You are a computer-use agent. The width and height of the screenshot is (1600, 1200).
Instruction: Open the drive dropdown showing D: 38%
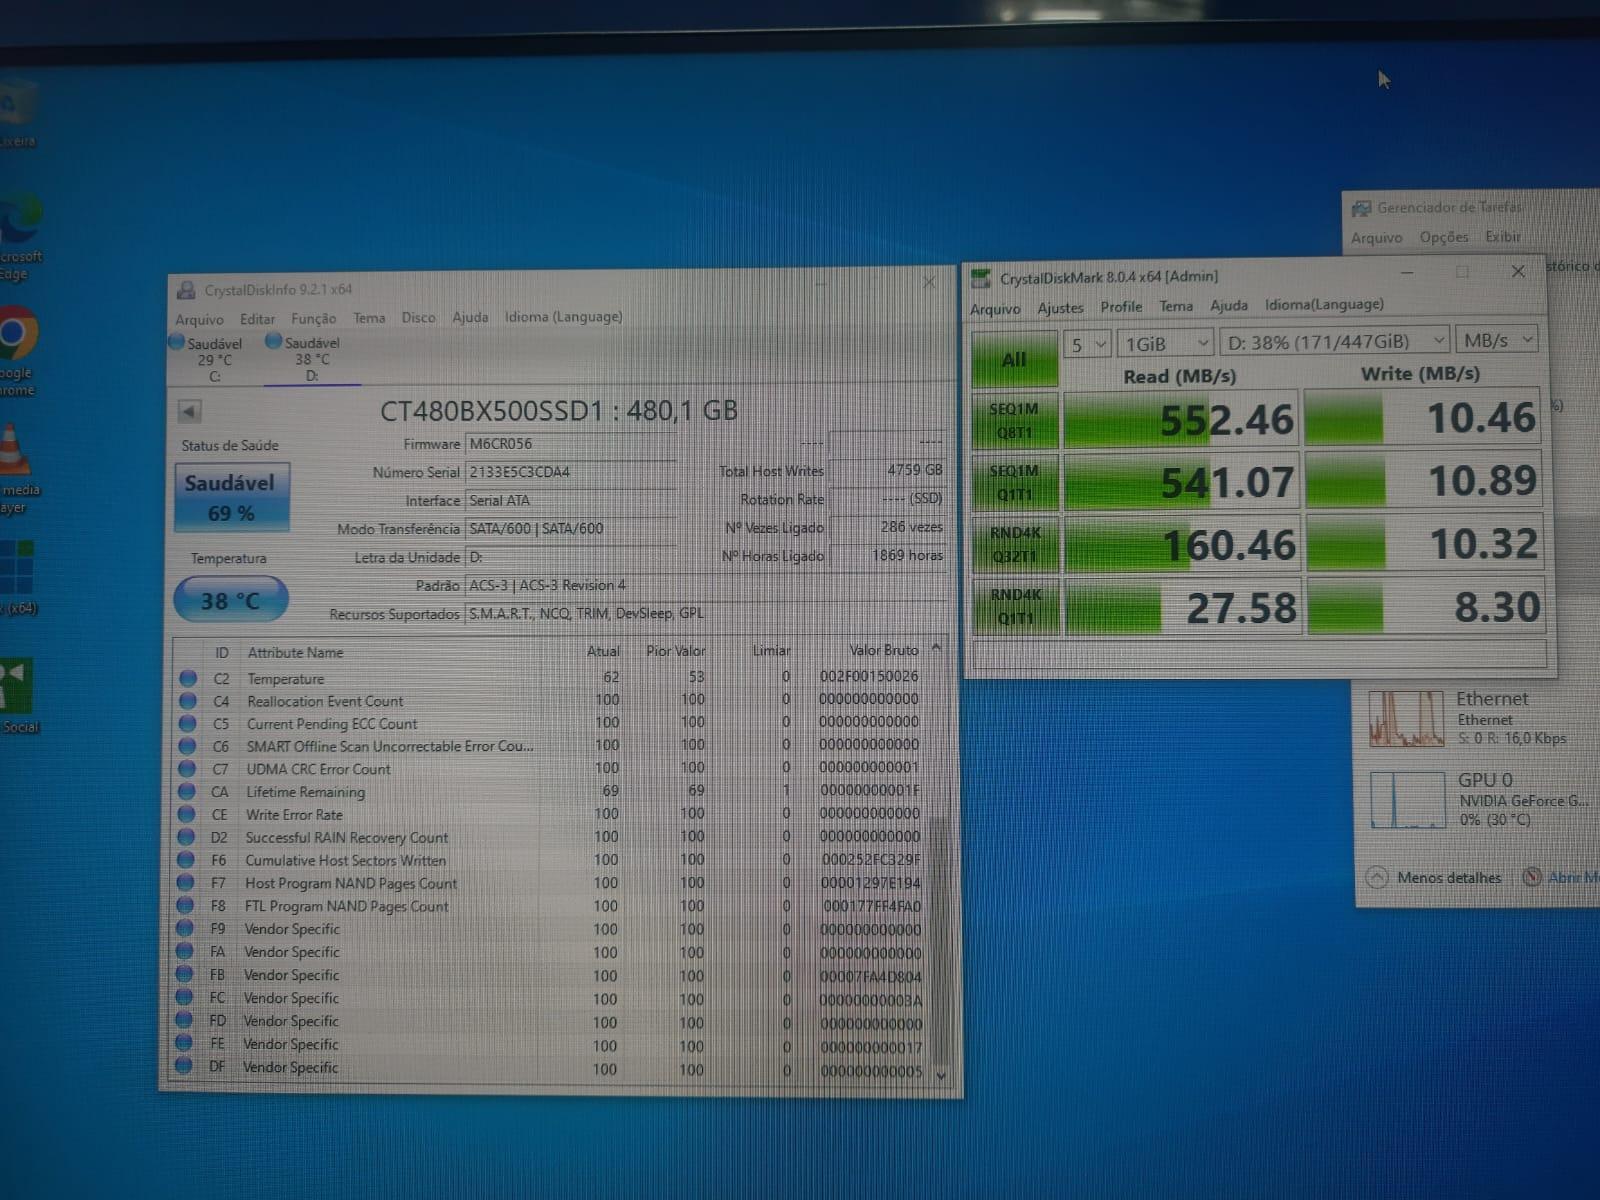[x=1335, y=342]
